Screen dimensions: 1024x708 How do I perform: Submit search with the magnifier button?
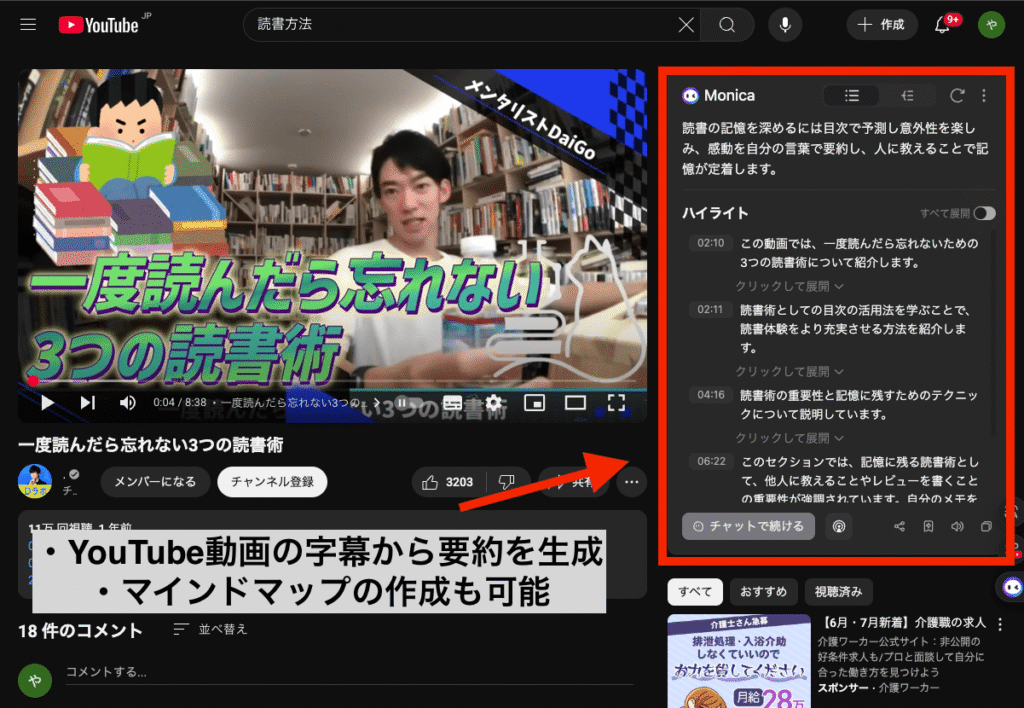tap(727, 25)
